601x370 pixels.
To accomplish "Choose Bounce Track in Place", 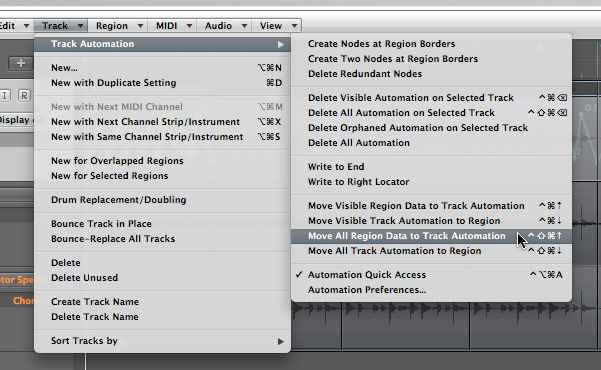I will point(162,224).
